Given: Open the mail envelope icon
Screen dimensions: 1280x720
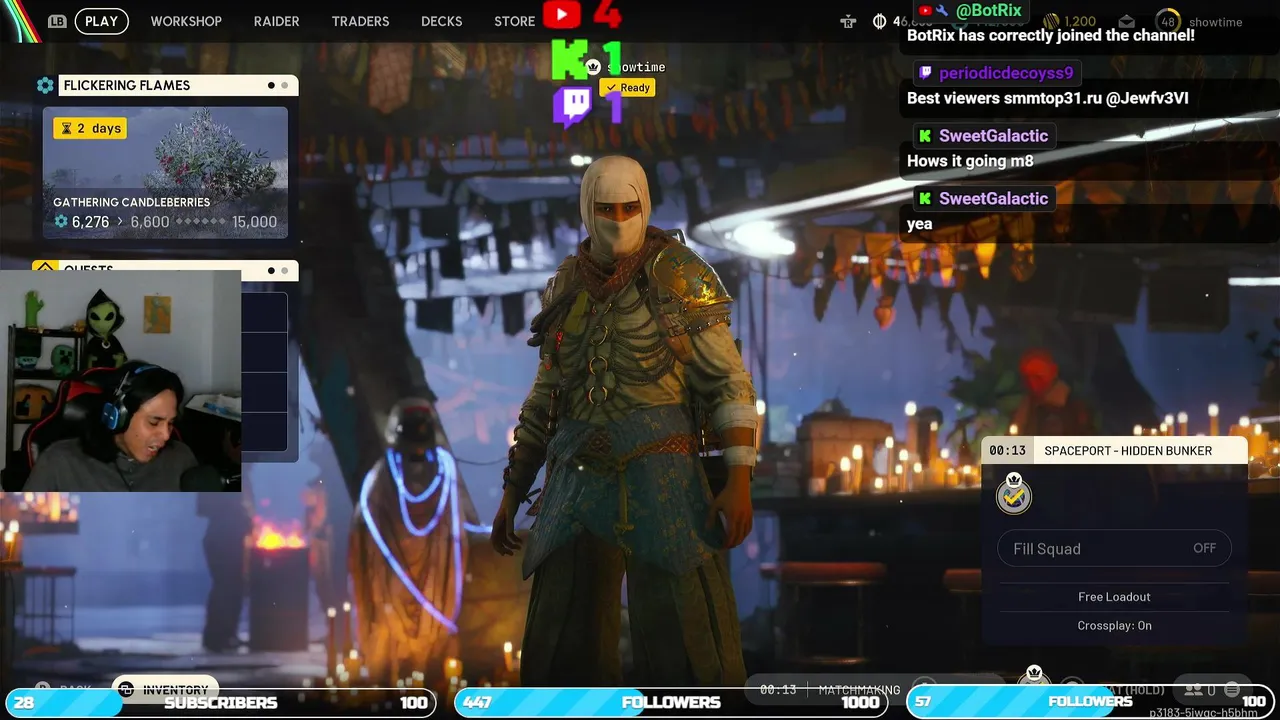Looking at the screenshot, I should 1127,21.
